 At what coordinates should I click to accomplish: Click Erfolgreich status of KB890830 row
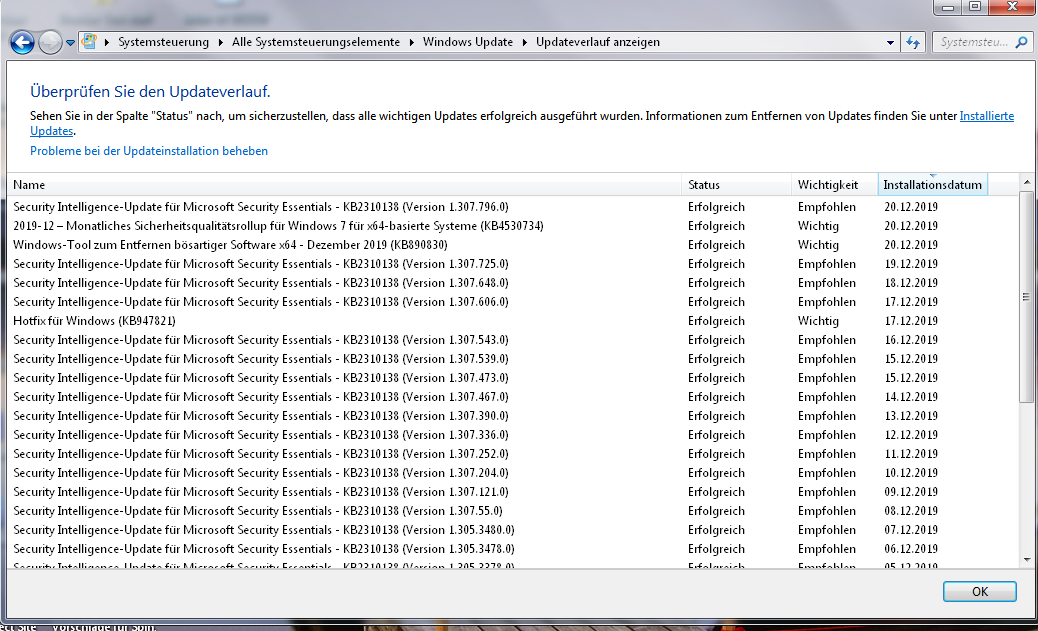coord(716,245)
